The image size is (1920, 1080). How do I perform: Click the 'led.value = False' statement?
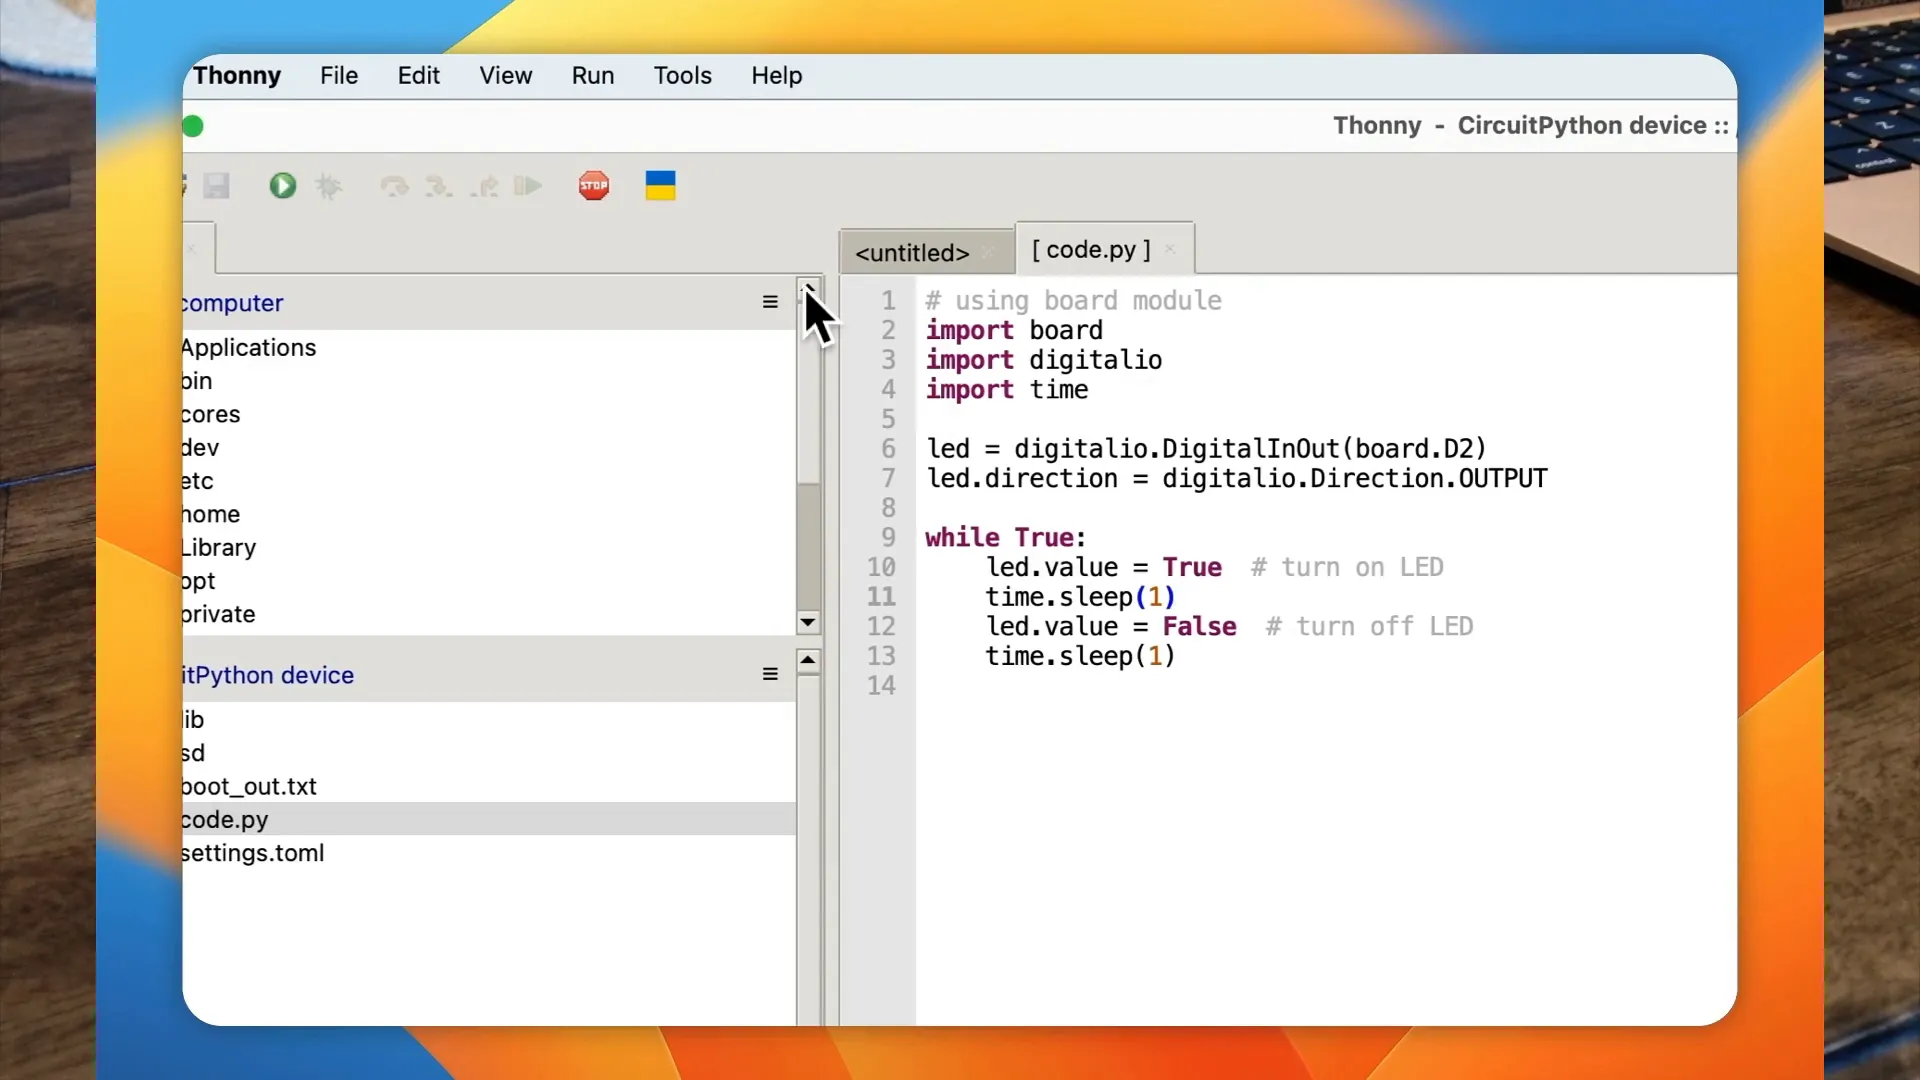click(1111, 626)
